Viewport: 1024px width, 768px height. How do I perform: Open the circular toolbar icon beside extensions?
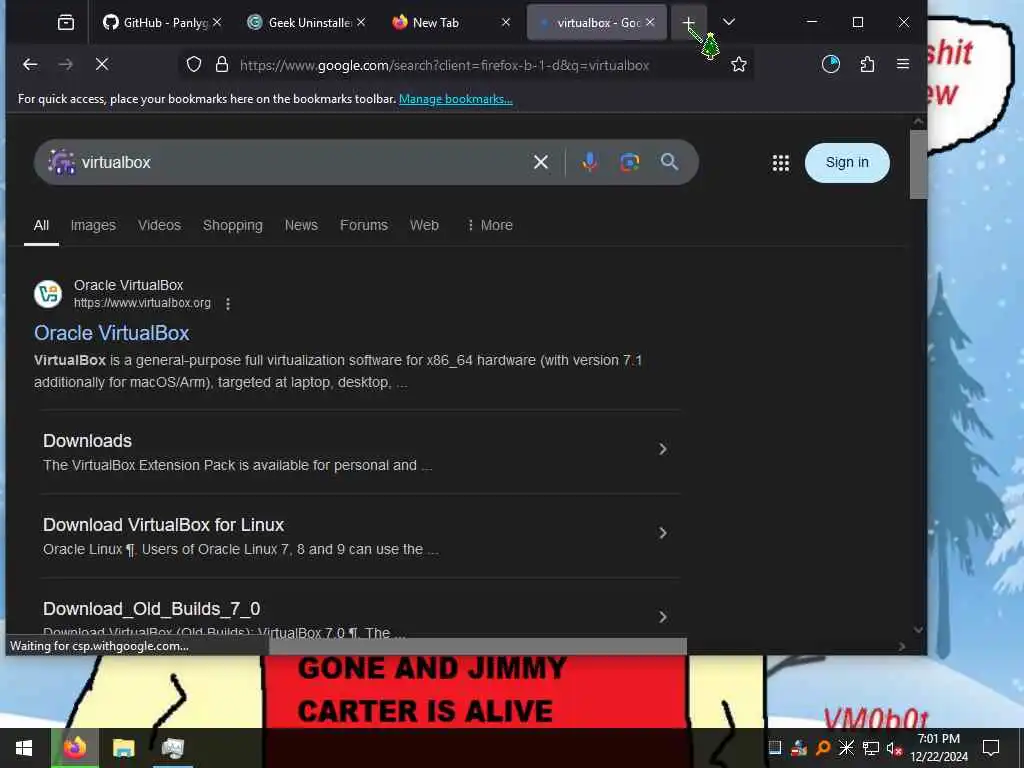831,64
